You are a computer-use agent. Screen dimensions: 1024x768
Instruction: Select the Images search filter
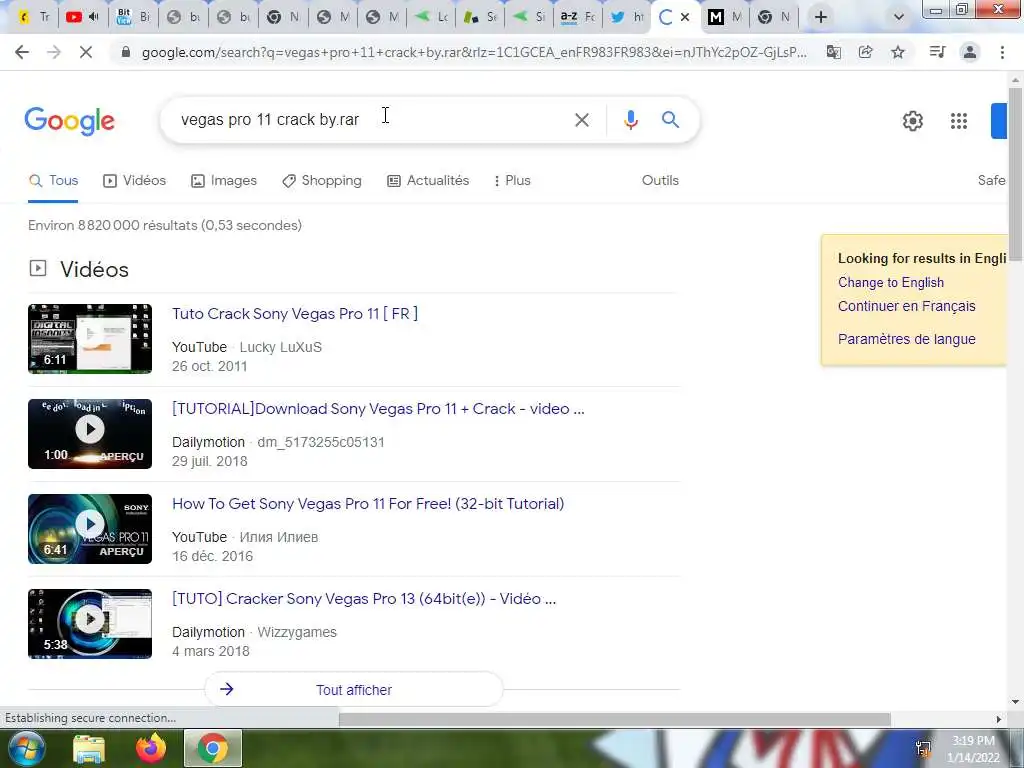point(224,181)
